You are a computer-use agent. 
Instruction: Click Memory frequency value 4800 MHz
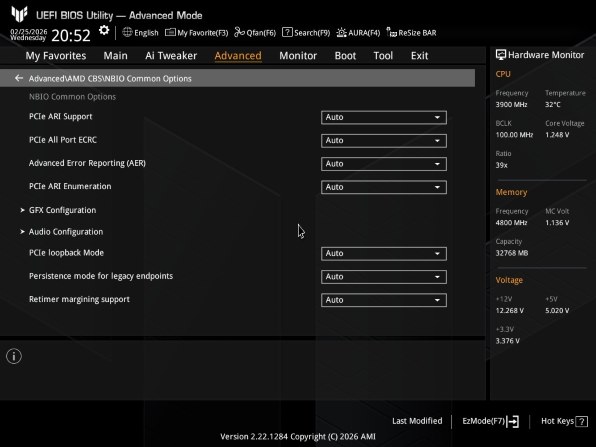(511, 223)
